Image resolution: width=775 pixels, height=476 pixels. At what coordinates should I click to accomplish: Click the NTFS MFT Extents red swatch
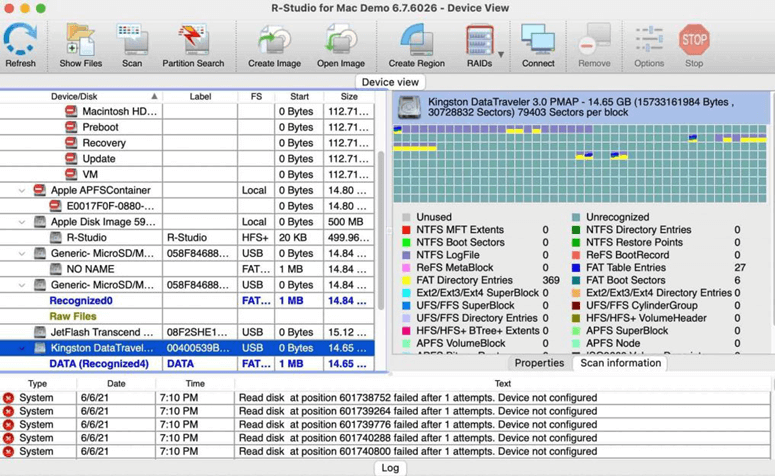406,230
